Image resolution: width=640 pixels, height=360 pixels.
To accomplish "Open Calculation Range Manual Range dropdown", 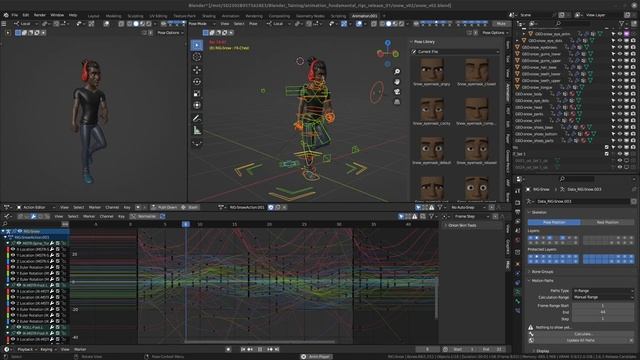I will [603, 297].
